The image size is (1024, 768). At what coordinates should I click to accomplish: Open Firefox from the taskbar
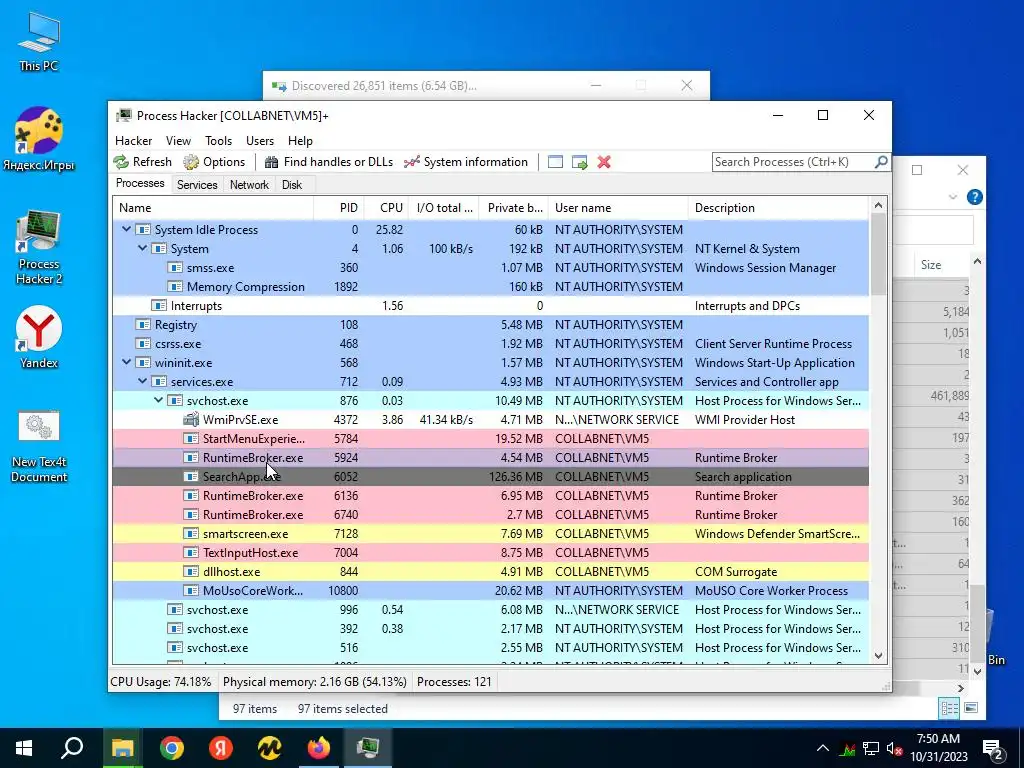319,748
